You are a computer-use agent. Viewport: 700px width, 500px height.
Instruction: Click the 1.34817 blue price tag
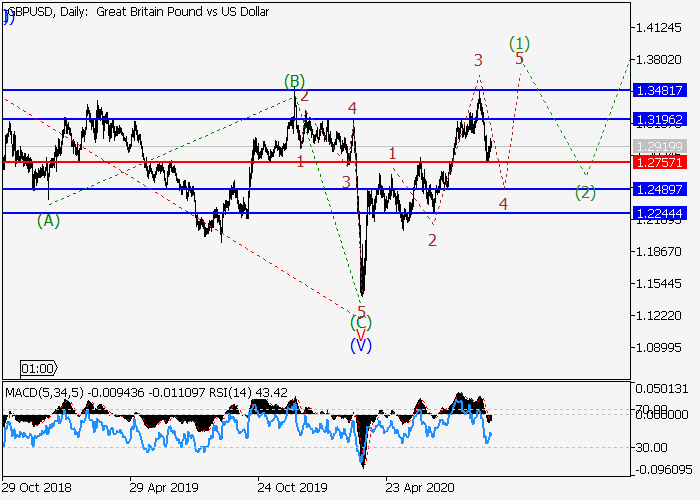pos(659,90)
